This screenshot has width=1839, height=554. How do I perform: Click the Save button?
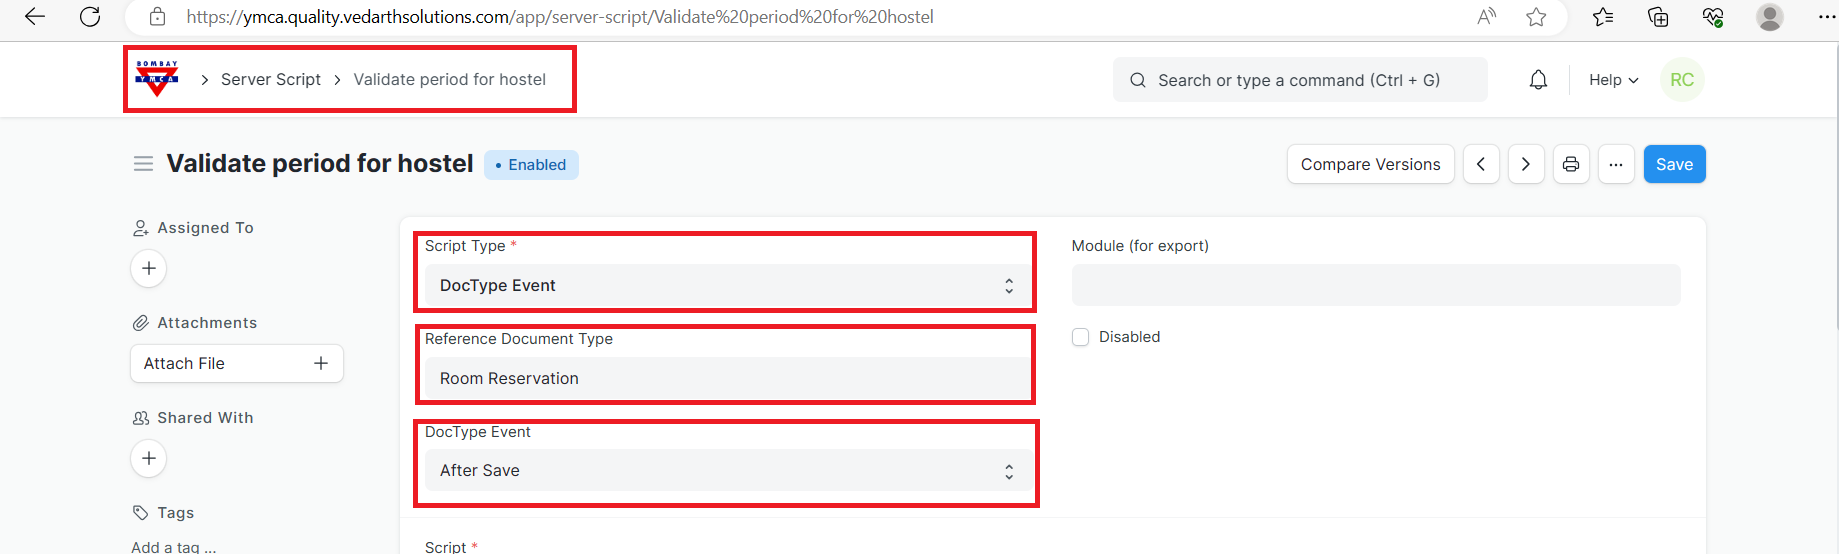1674,164
